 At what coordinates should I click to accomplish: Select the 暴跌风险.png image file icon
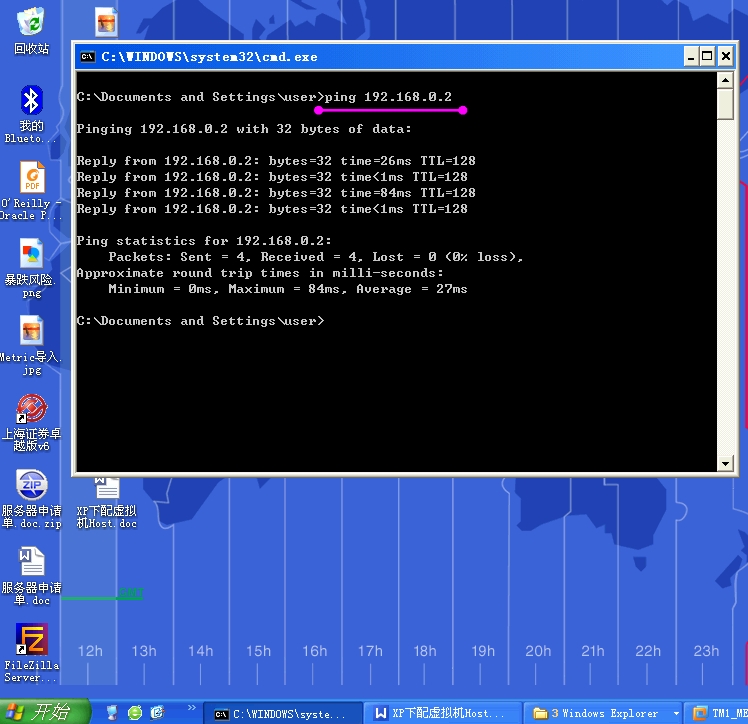(31, 268)
